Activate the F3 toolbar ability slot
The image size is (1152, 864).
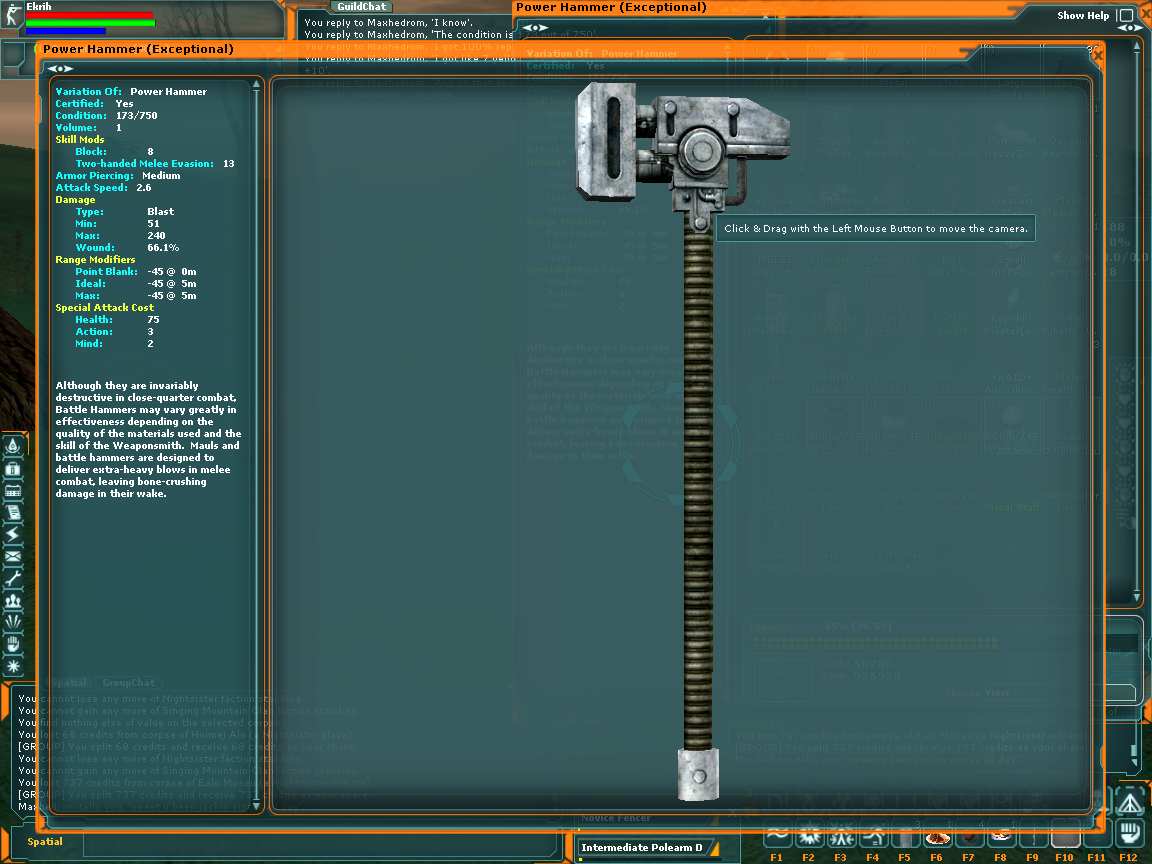tap(841, 837)
